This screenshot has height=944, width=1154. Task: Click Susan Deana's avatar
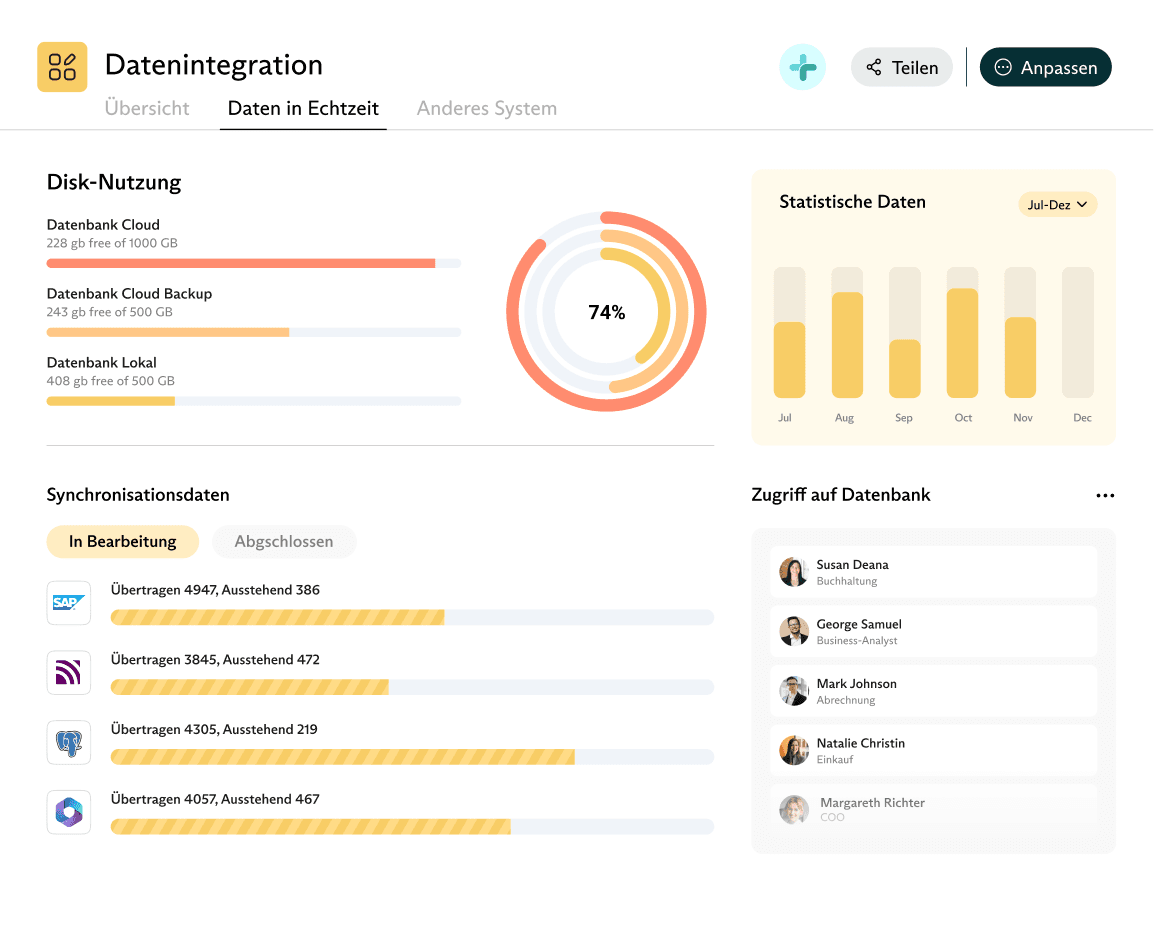(794, 572)
